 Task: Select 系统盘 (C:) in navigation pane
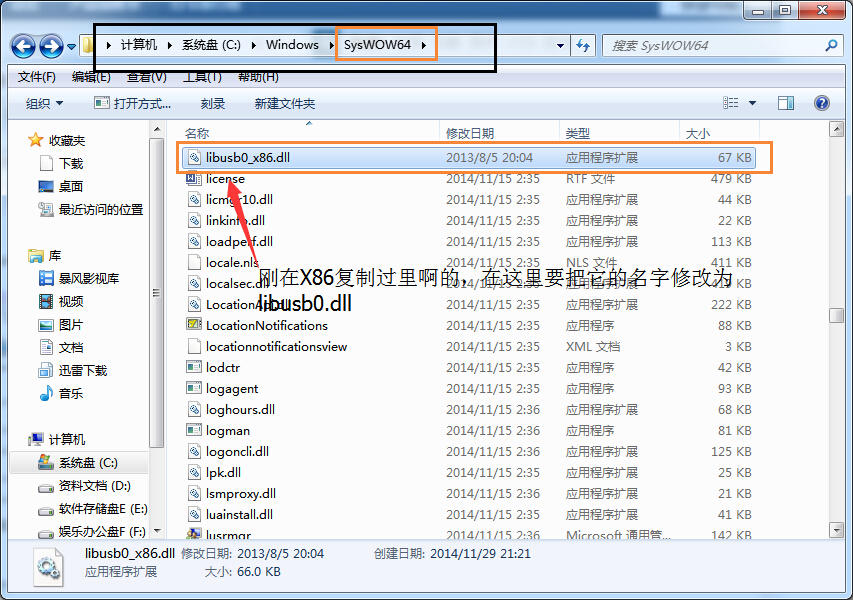[87, 463]
